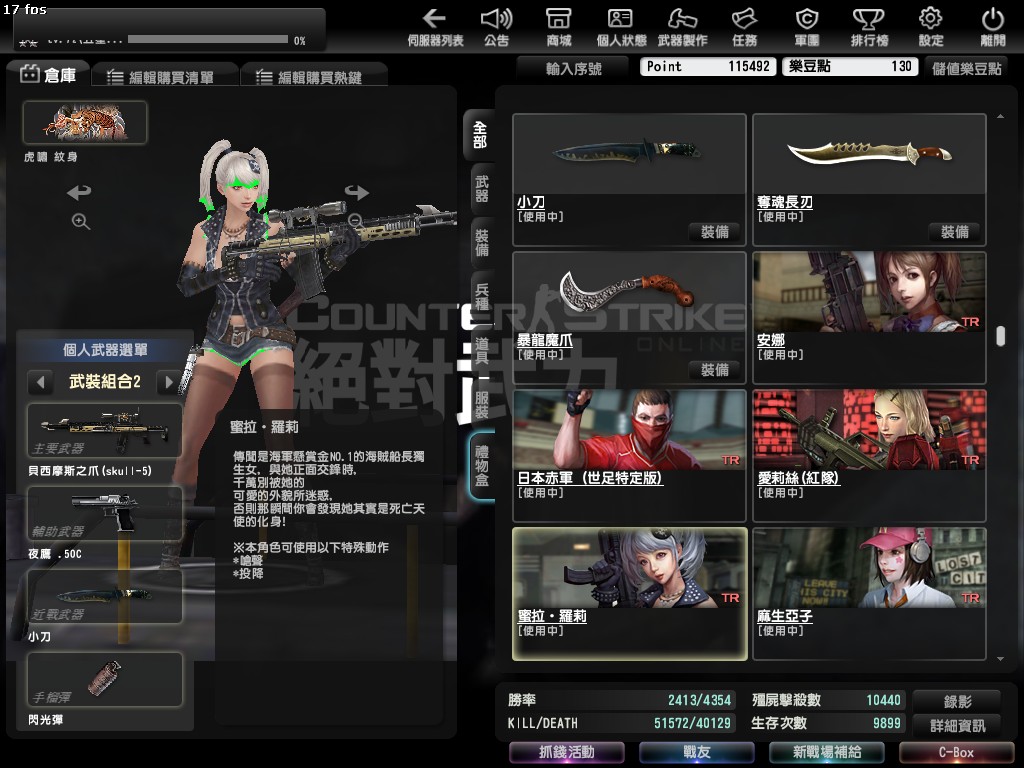Click the enter serial number (輸入序號) button
This screenshot has width=1024, height=768.
[573, 68]
